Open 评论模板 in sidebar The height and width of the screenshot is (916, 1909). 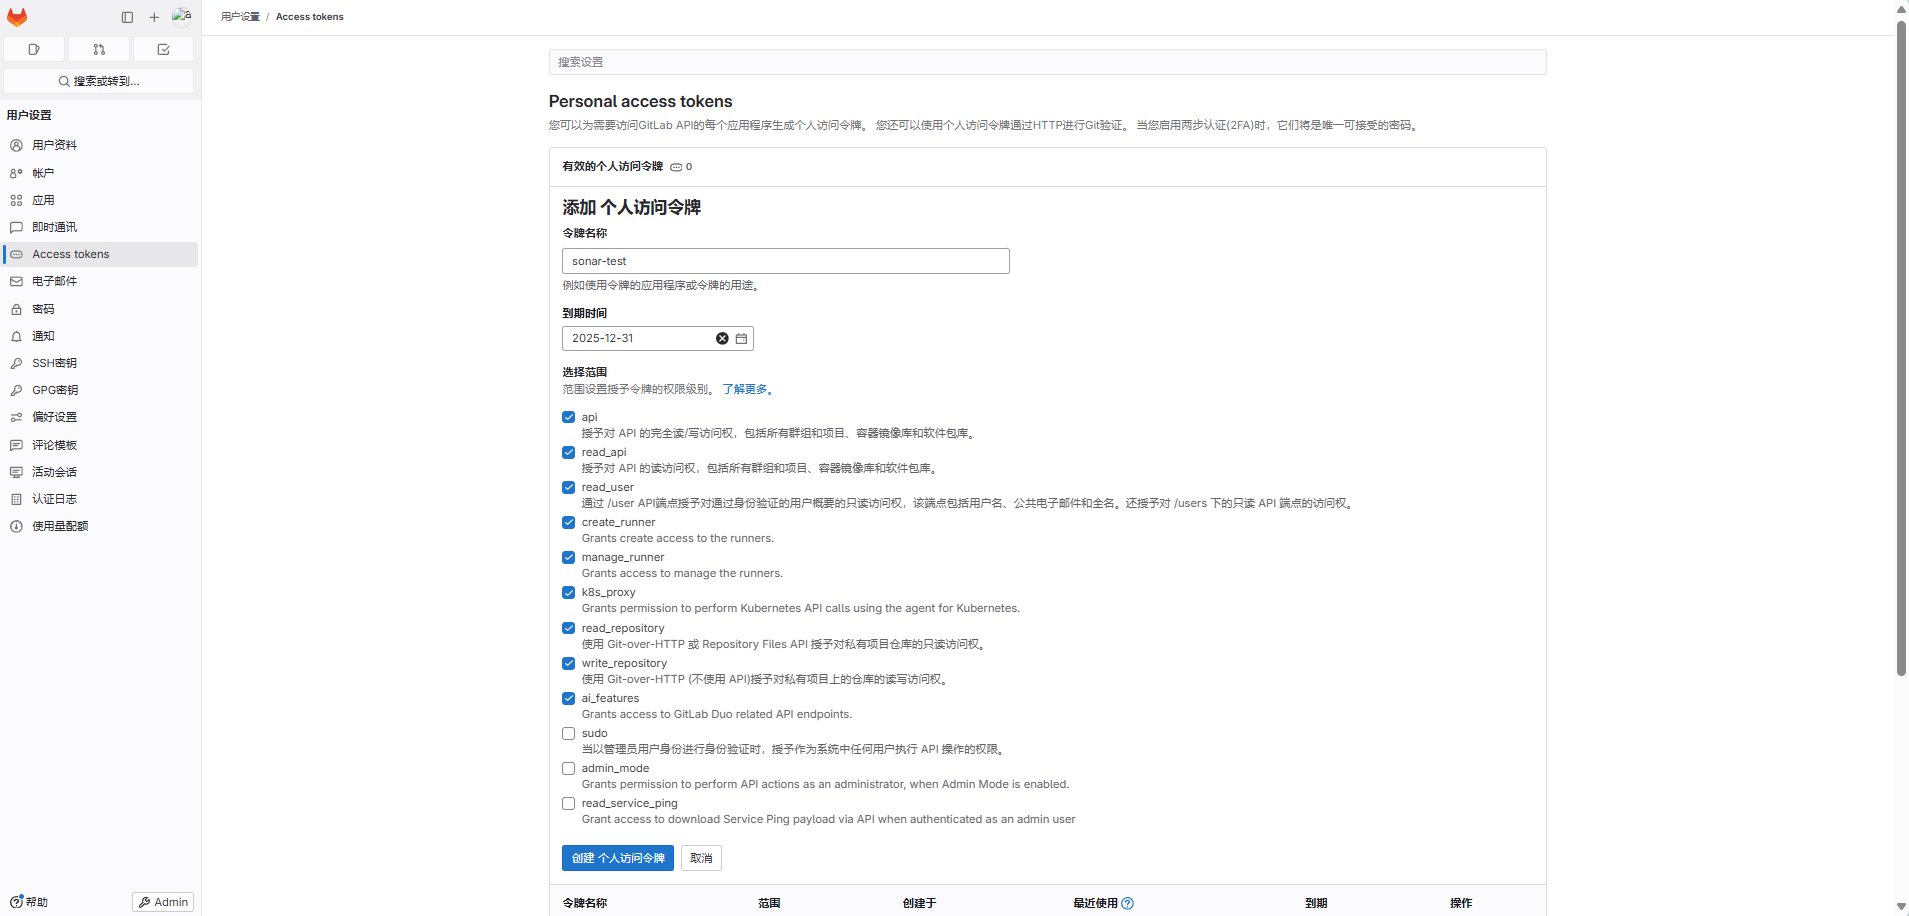tap(100, 445)
